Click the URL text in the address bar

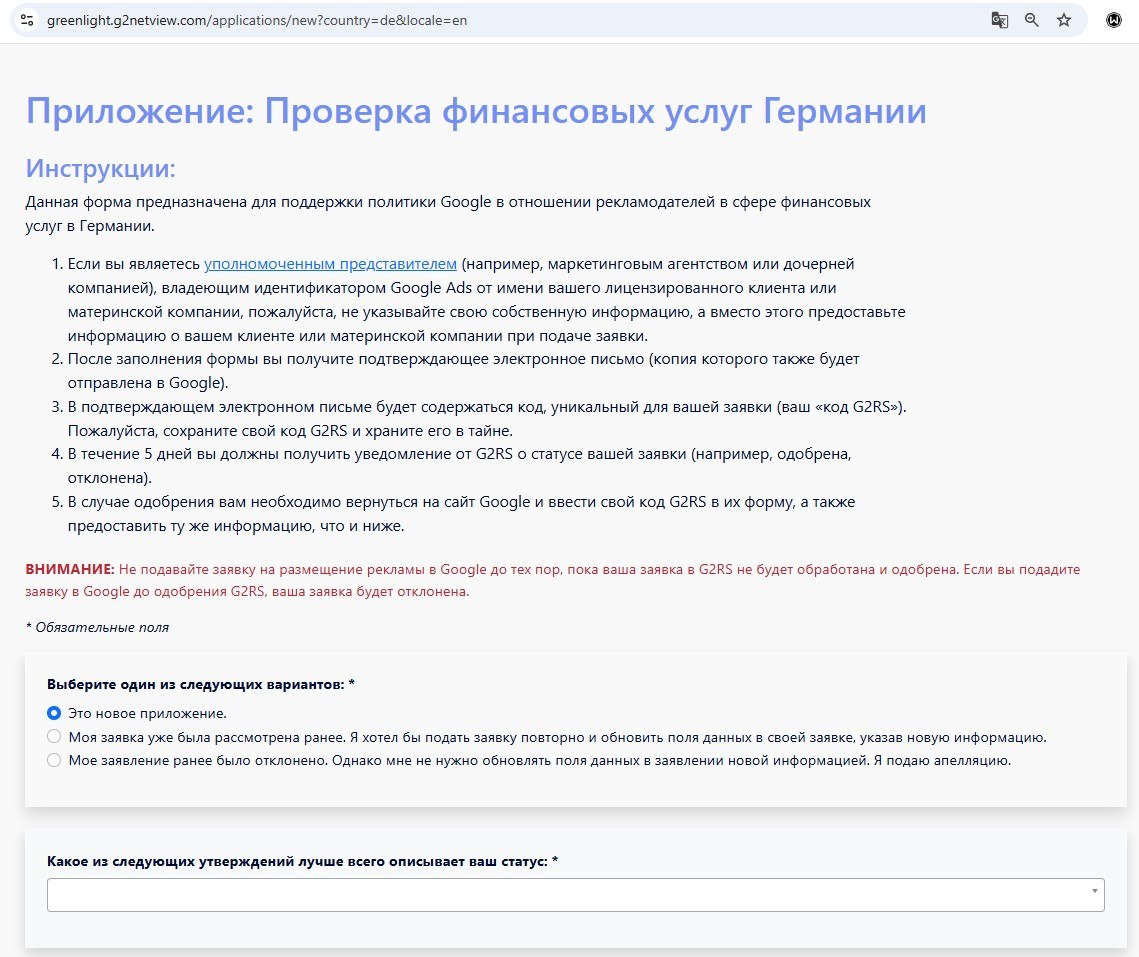tap(257, 20)
